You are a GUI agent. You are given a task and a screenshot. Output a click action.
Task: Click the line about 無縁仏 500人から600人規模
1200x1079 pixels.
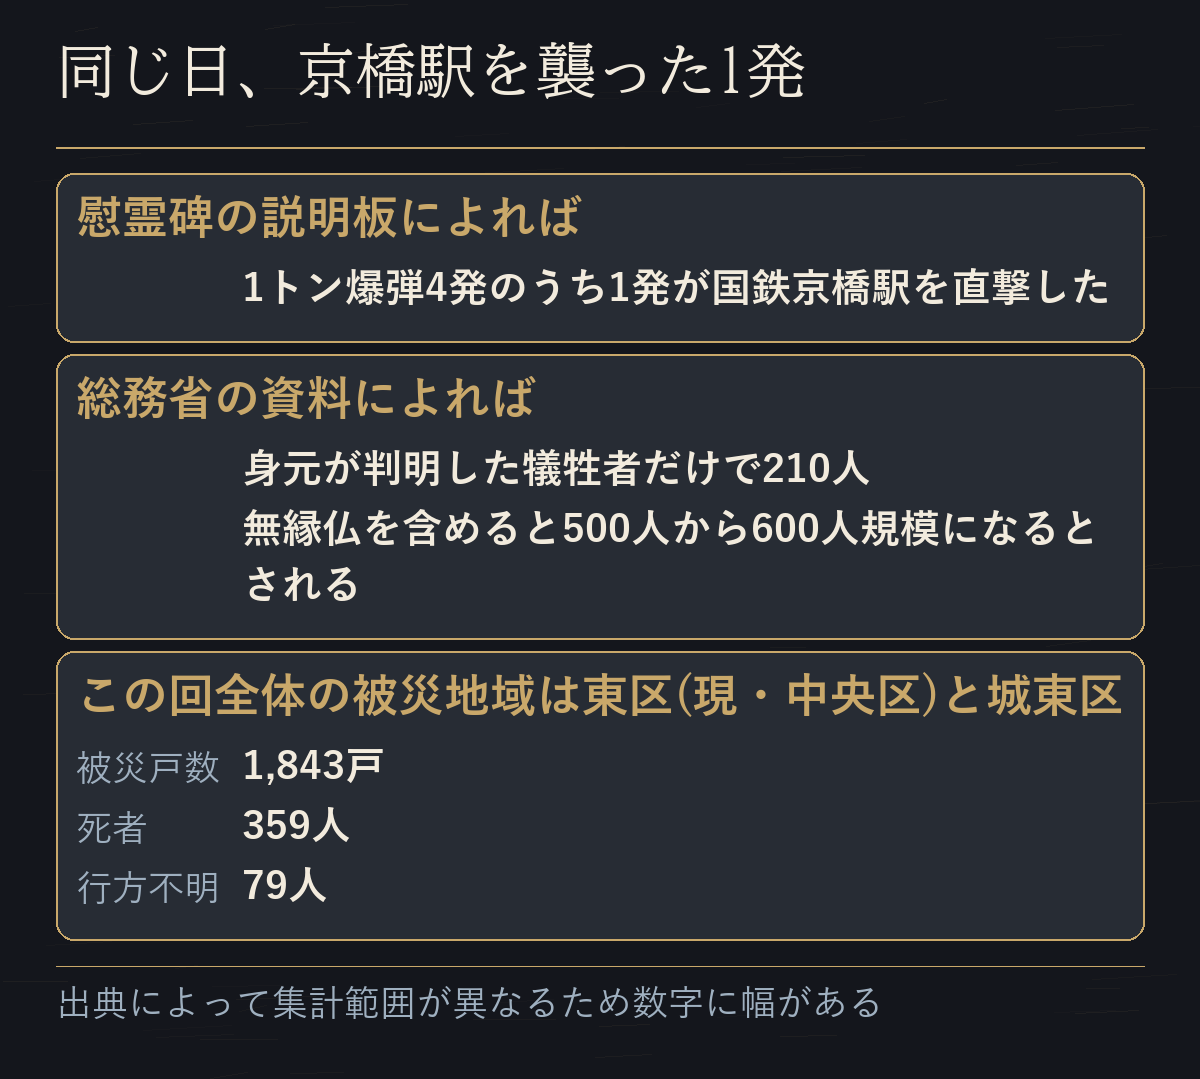pos(670,527)
